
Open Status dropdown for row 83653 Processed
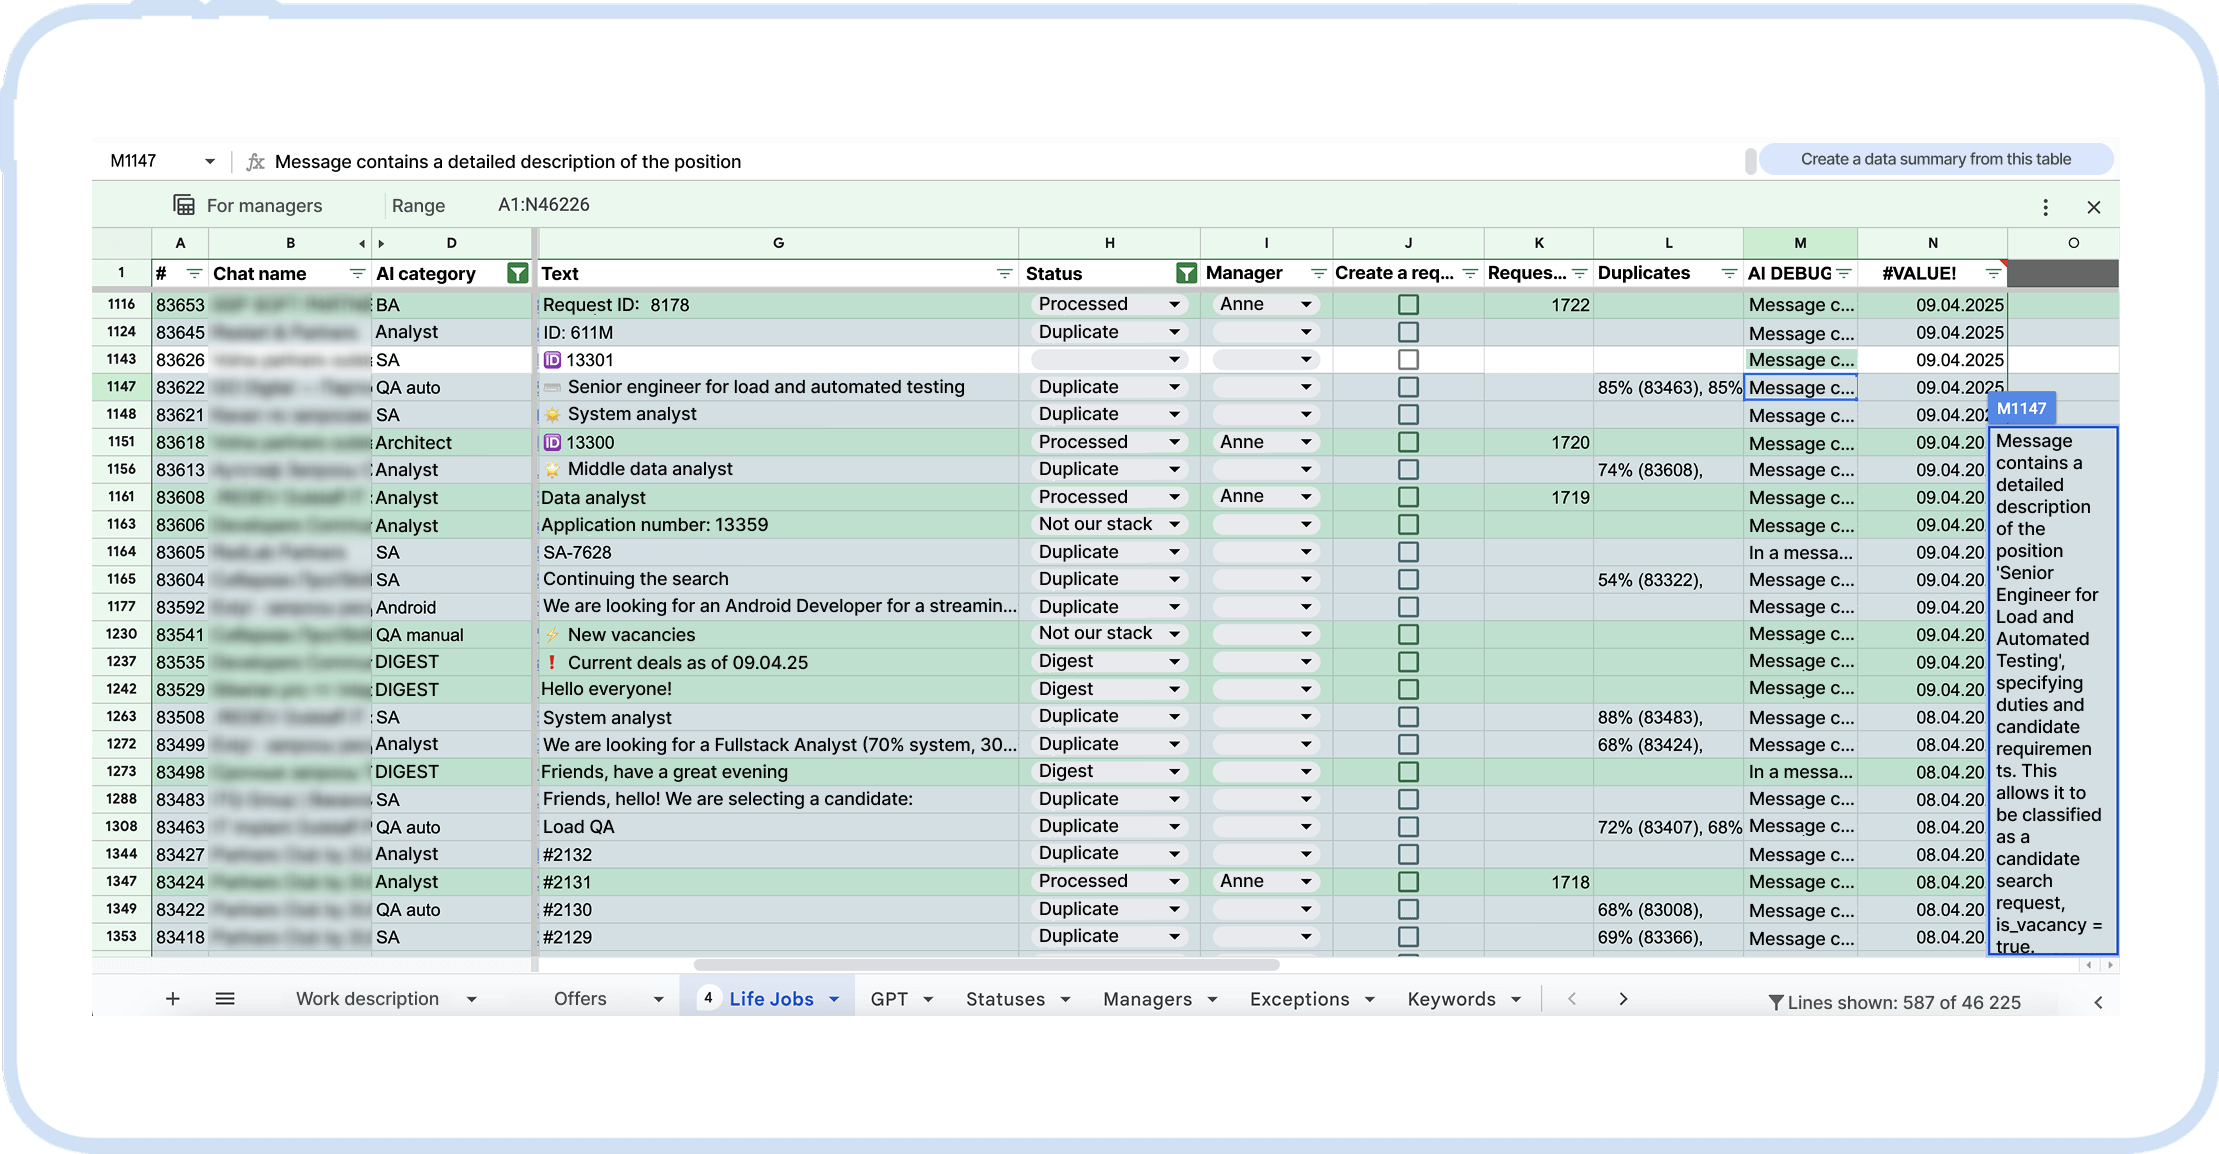(x=1109, y=304)
